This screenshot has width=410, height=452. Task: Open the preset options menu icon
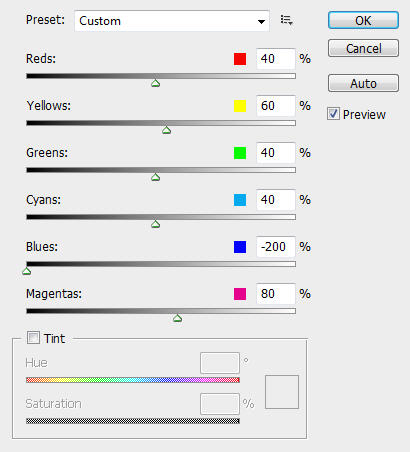point(286,20)
